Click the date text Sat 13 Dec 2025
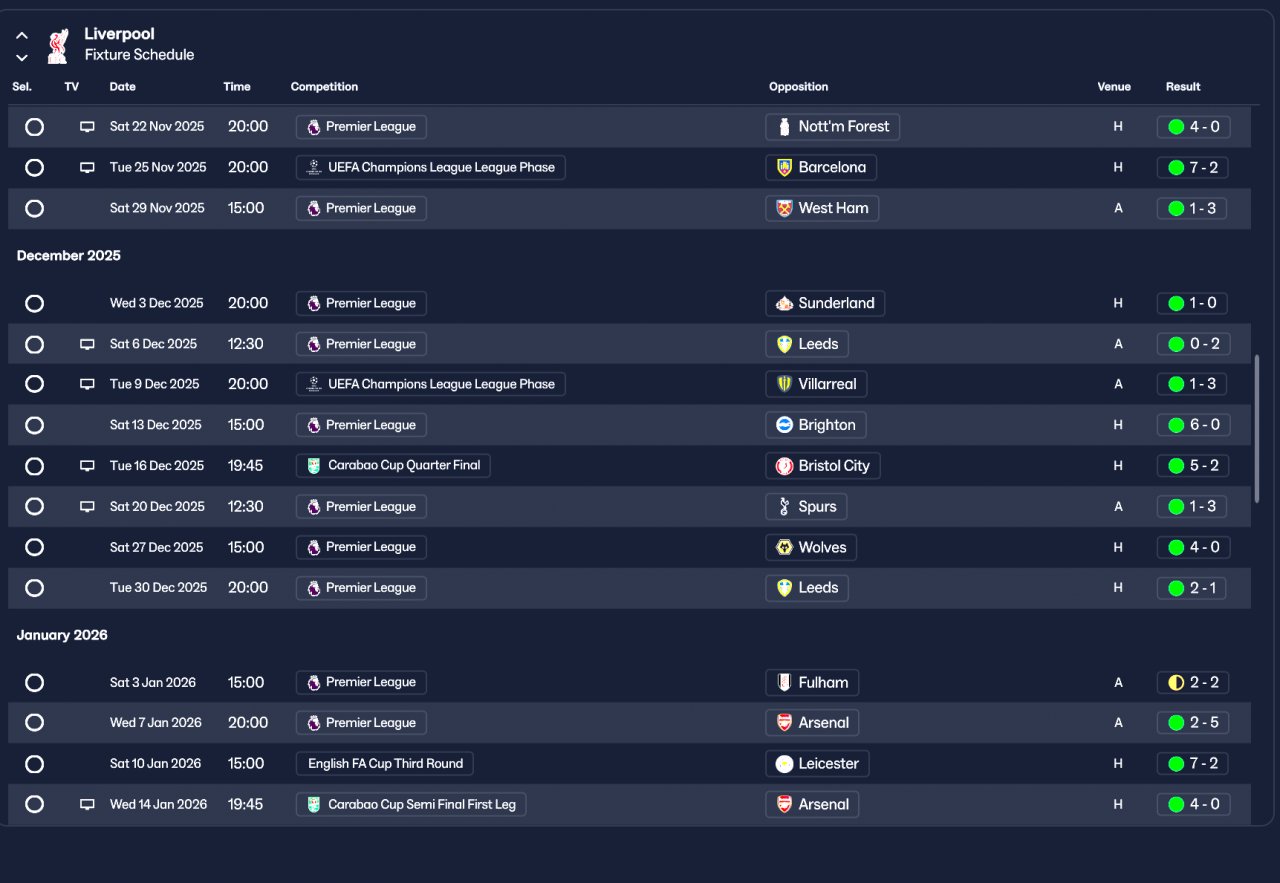Screen dimensions: 1280x883 (x=155, y=425)
